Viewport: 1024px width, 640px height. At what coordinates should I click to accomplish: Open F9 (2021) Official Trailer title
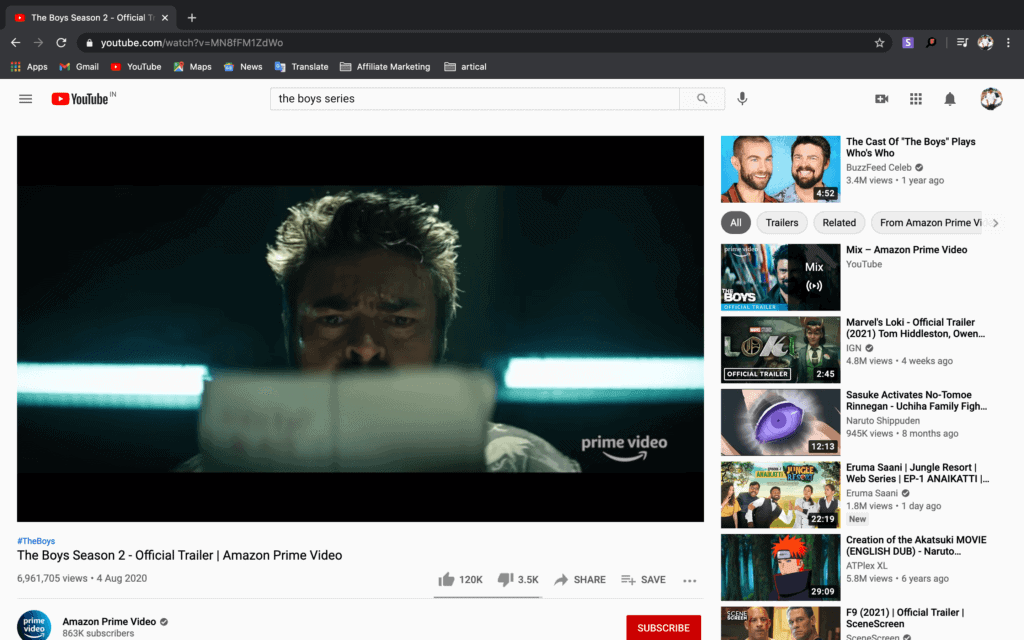pyautogui.click(x=905, y=618)
